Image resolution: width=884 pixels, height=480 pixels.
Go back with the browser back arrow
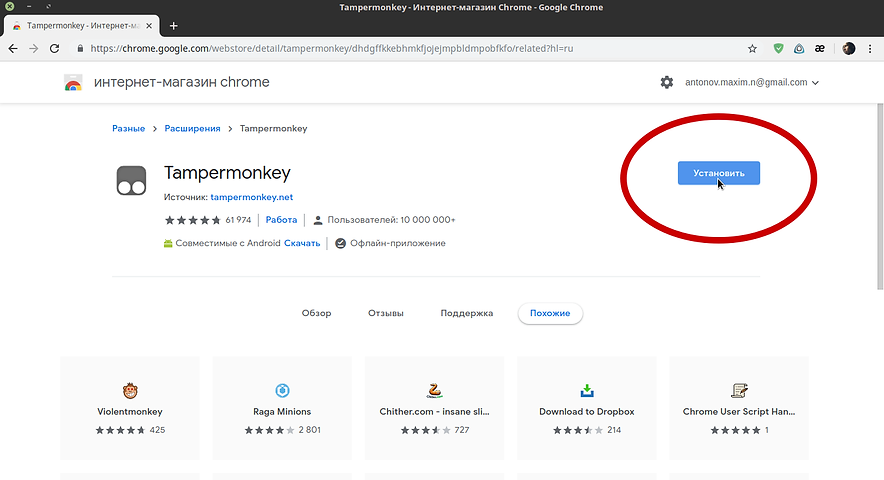point(13,49)
